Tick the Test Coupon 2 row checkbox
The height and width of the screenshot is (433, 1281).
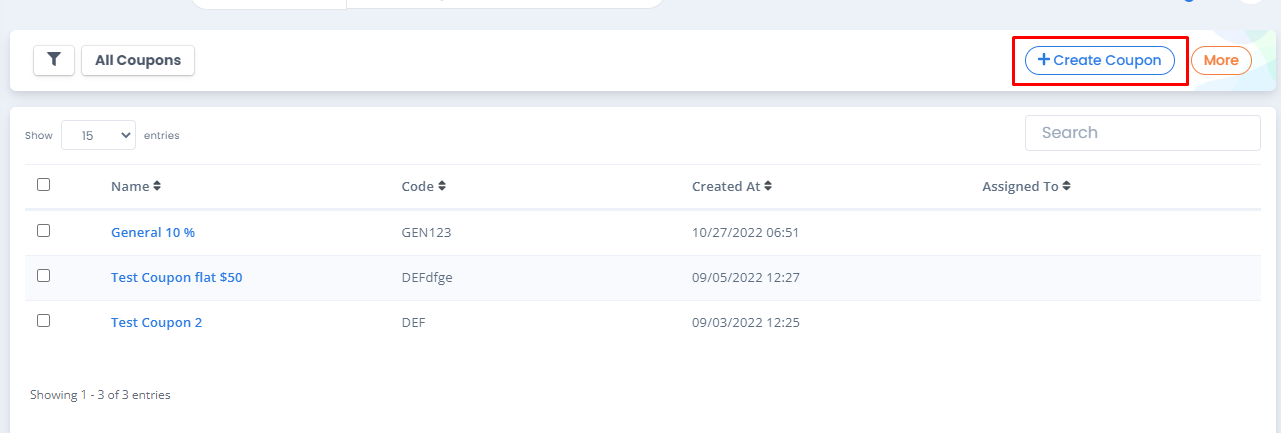pyautogui.click(x=43, y=321)
